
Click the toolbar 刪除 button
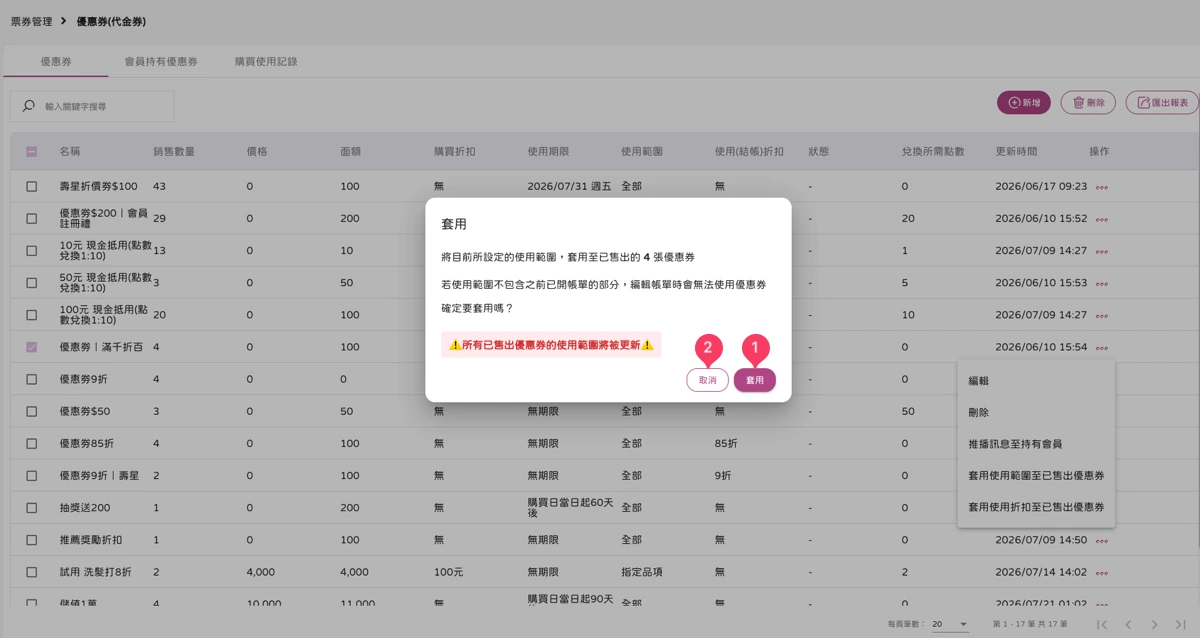(1088, 103)
